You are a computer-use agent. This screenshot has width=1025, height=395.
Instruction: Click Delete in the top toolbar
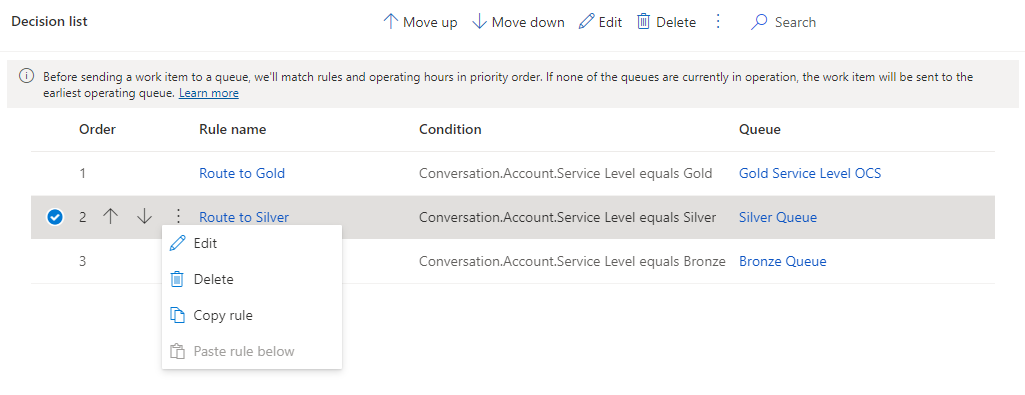point(666,22)
